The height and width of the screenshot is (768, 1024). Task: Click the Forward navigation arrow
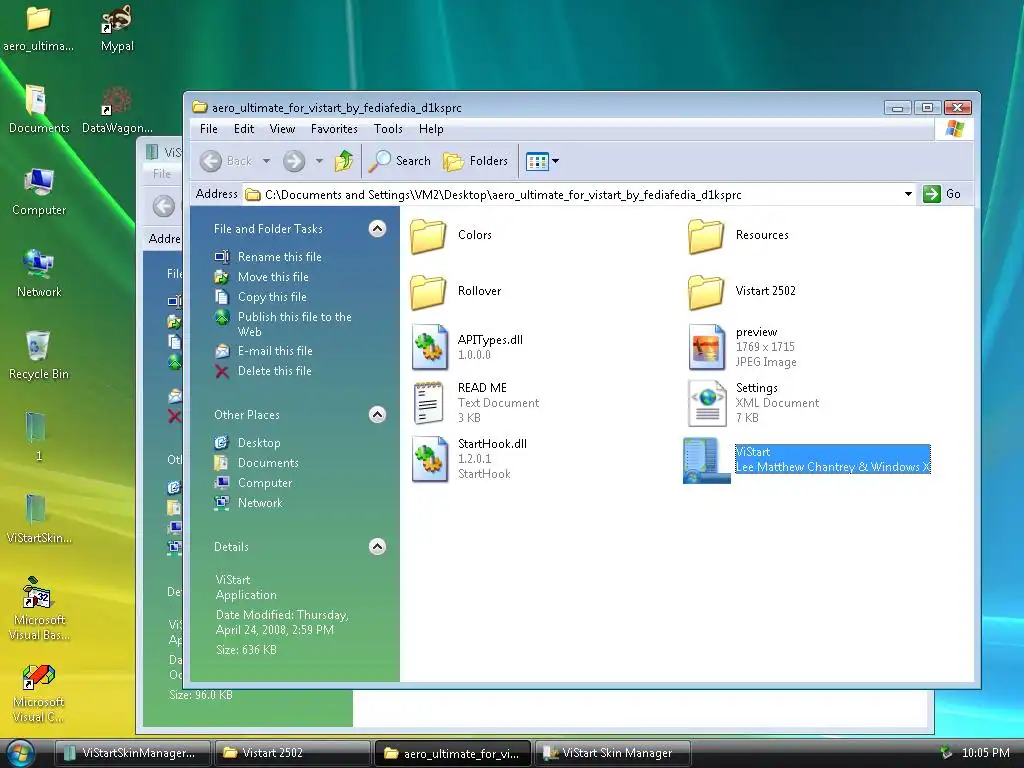tap(293, 161)
